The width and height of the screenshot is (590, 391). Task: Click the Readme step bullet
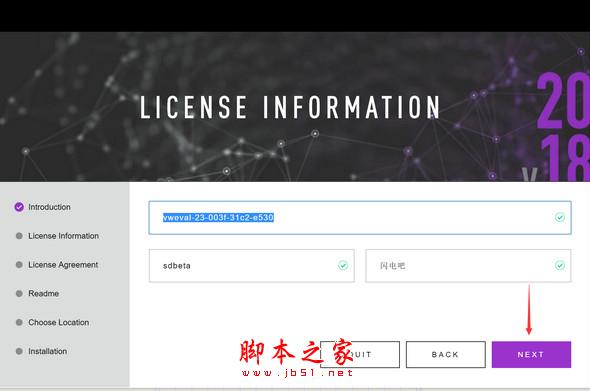click(19, 294)
